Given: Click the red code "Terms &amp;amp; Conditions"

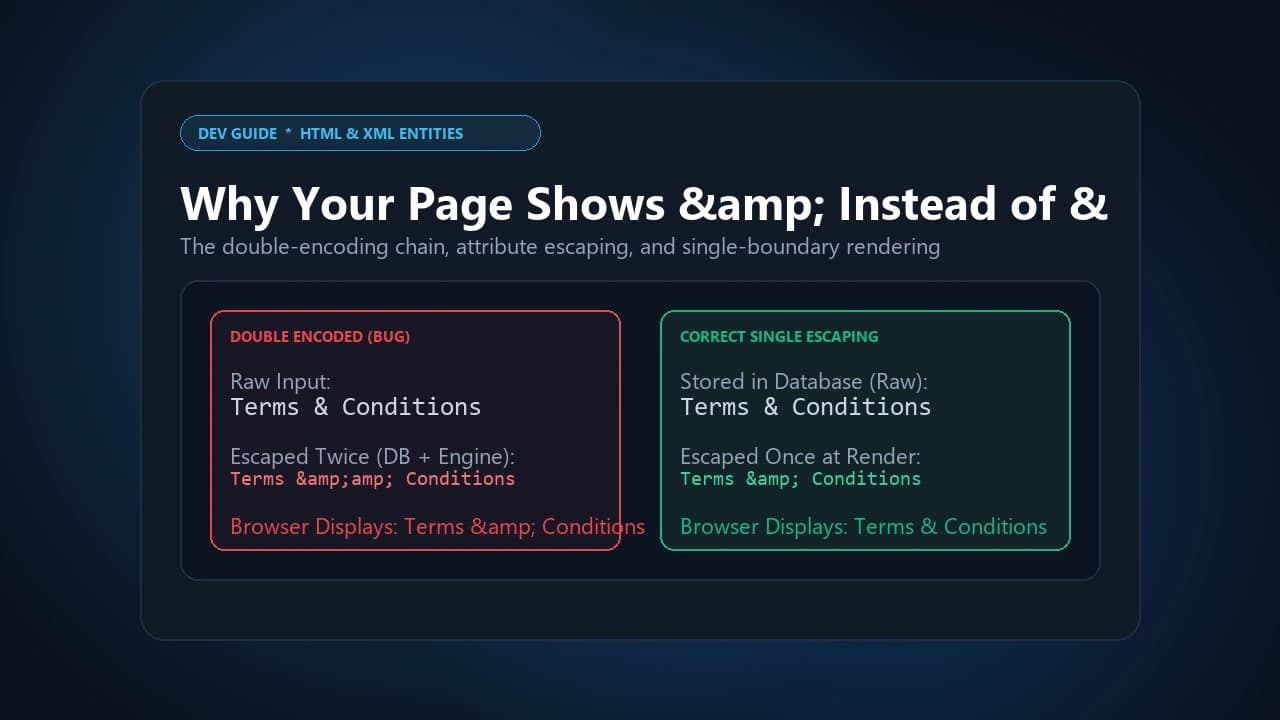Looking at the screenshot, I should coord(373,479).
